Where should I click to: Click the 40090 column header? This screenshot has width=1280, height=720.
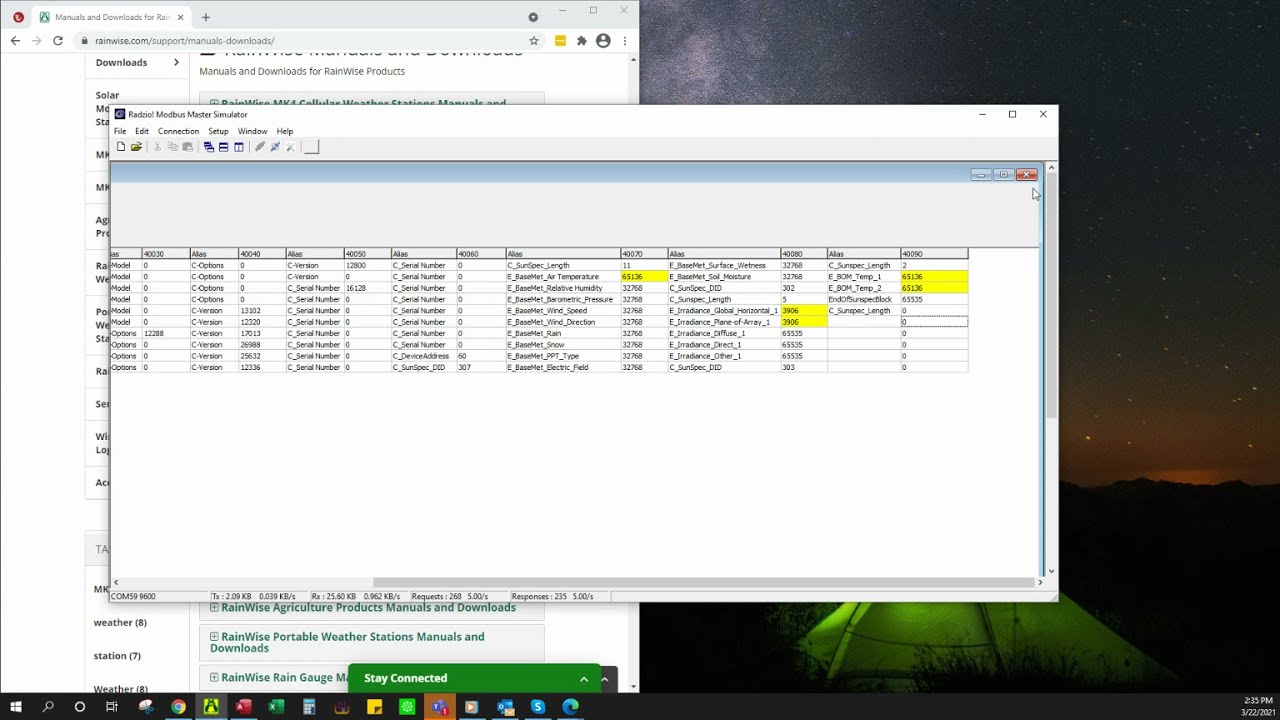coord(934,254)
